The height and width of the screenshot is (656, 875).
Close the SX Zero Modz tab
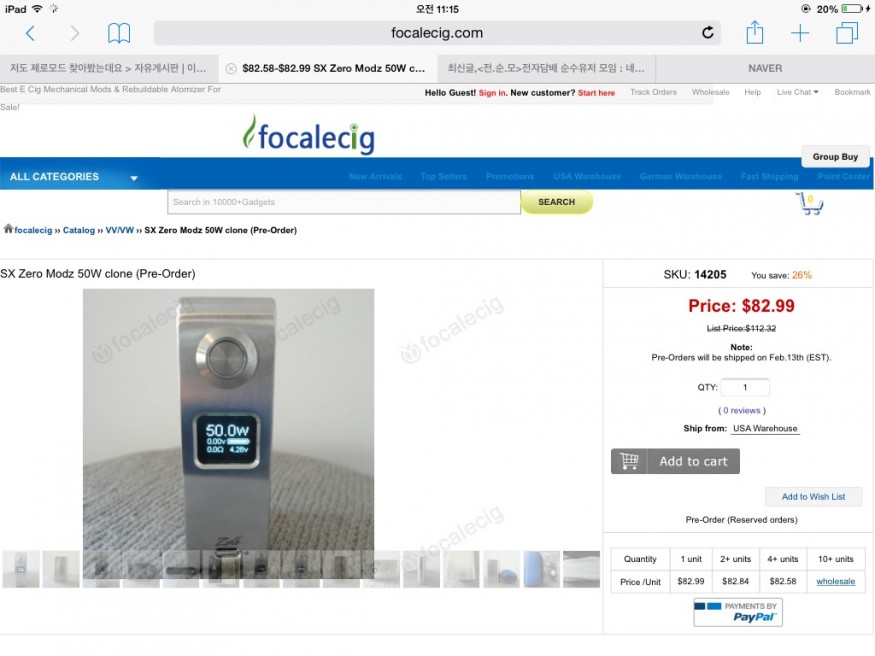click(230, 69)
